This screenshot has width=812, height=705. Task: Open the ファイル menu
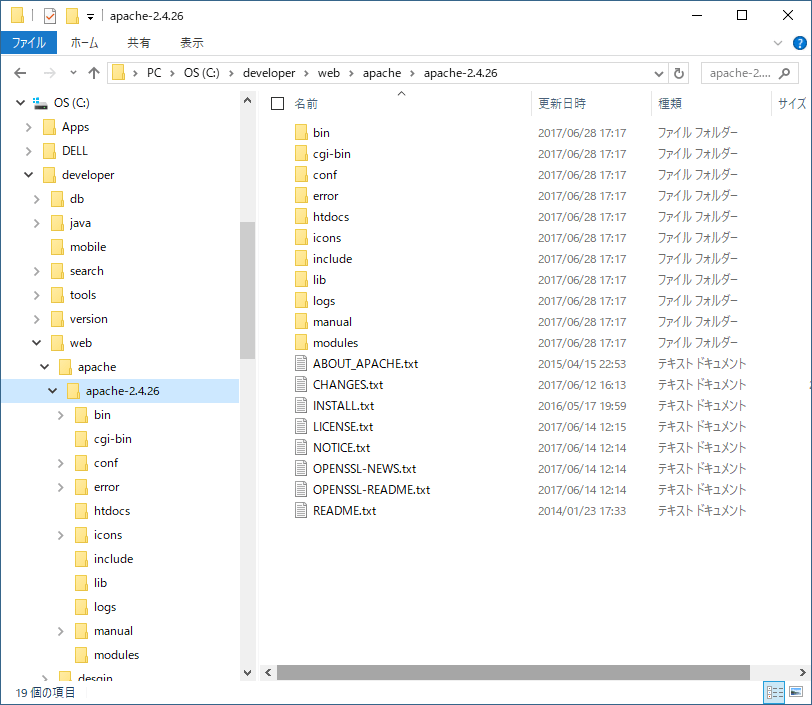tap(29, 43)
